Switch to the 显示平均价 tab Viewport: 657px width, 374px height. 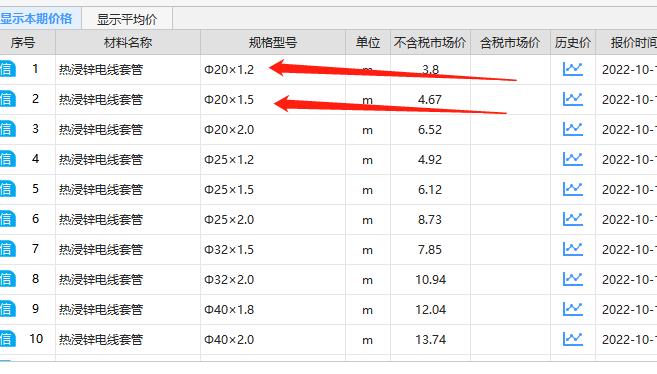tap(127, 19)
